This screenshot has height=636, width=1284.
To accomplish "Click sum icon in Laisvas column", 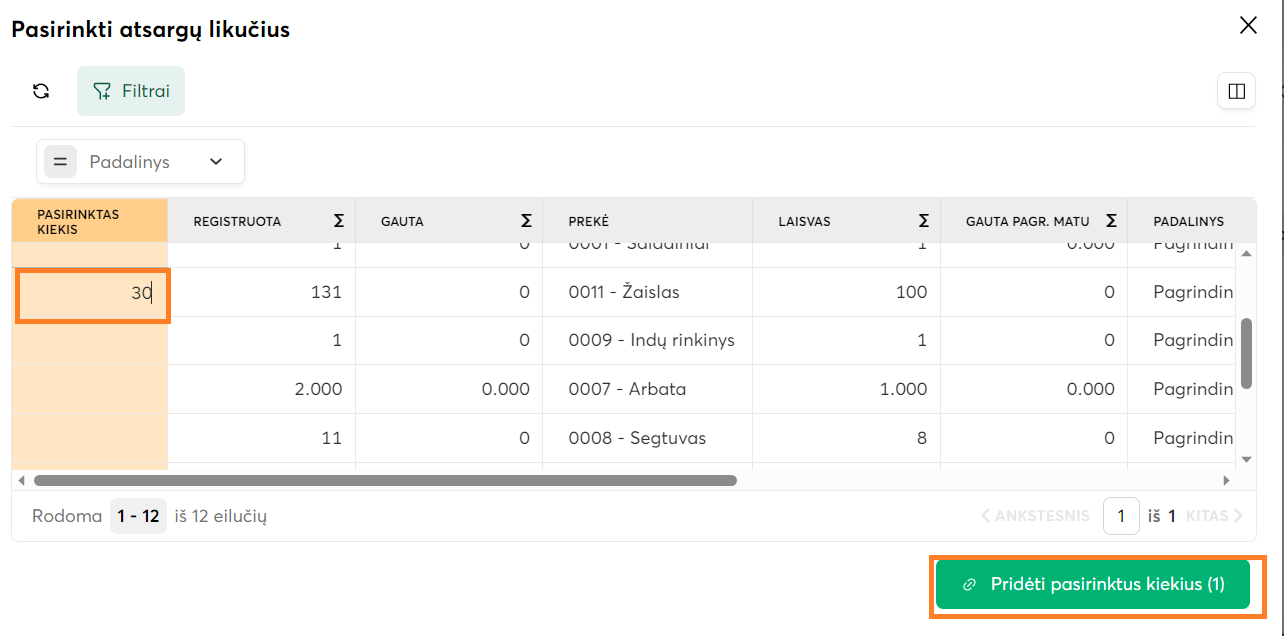I will click(x=924, y=221).
